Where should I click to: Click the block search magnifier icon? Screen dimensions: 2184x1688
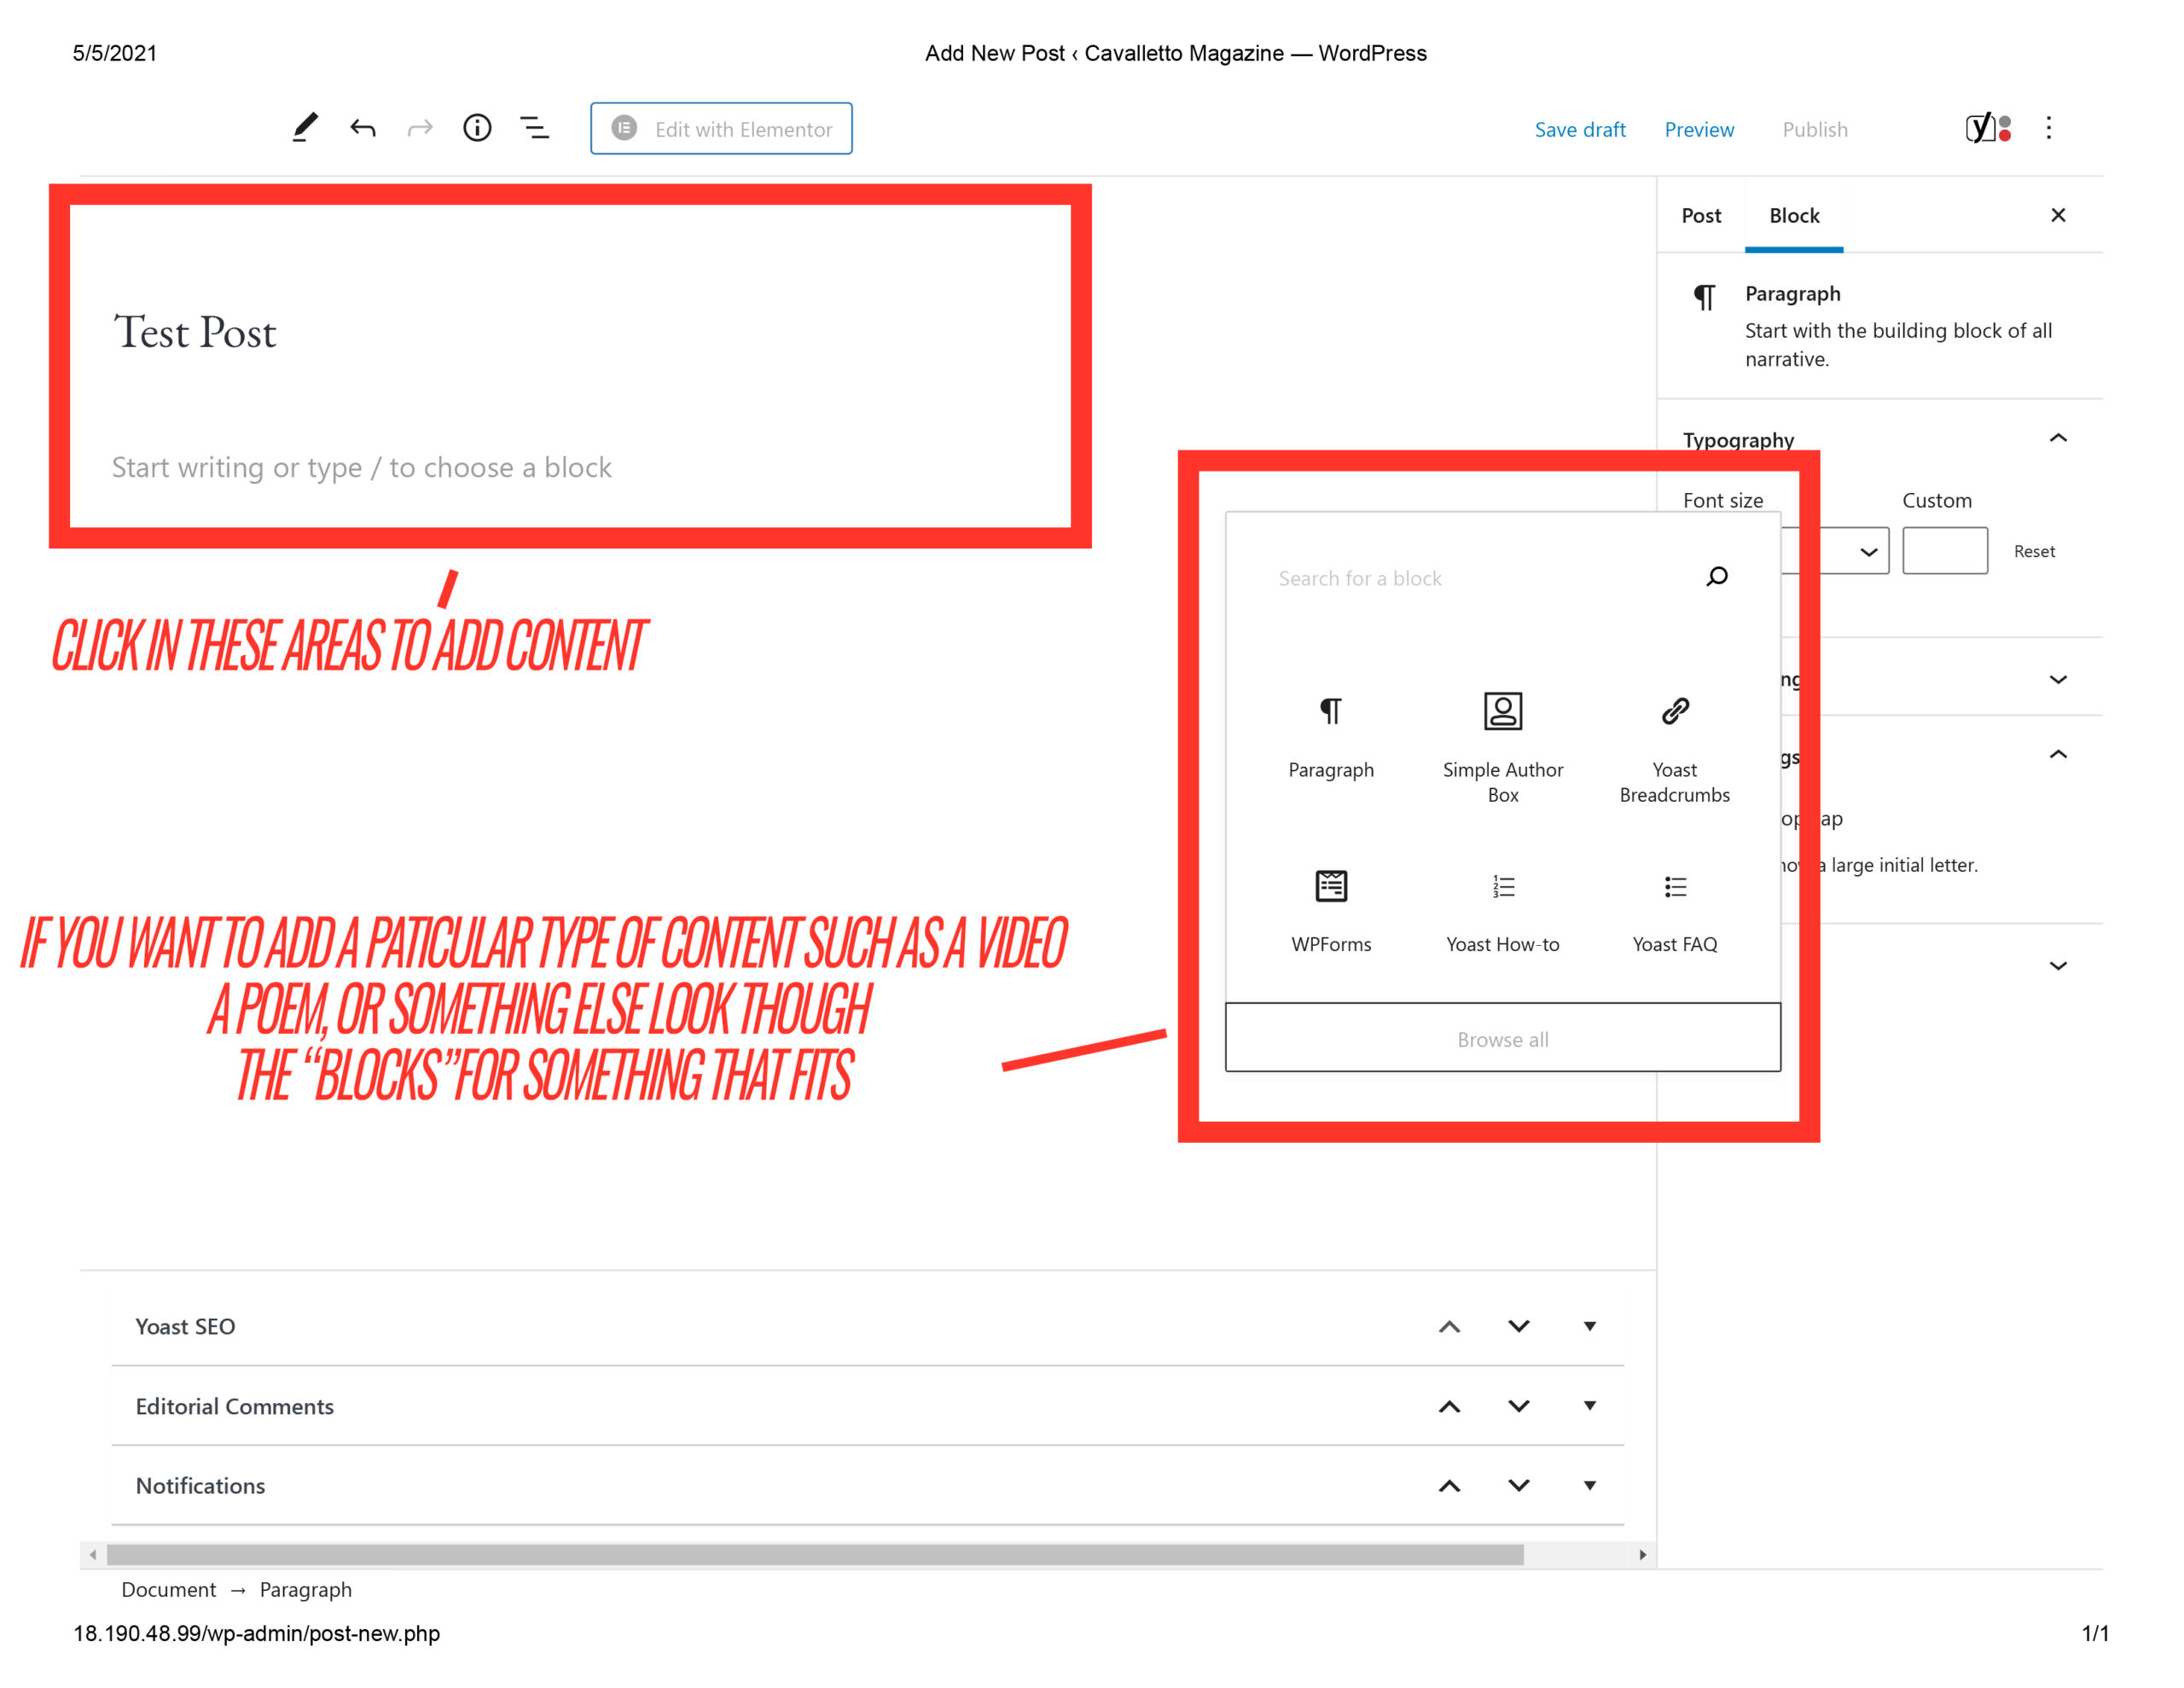[x=1717, y=576]
